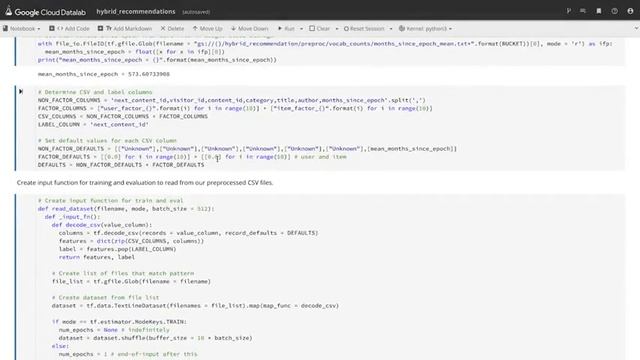The width and height of the screenshot is (640, 360).
Task: Open the Reset Session dropdown arrow
Action: pyautogui.click(x=391, y=29)
